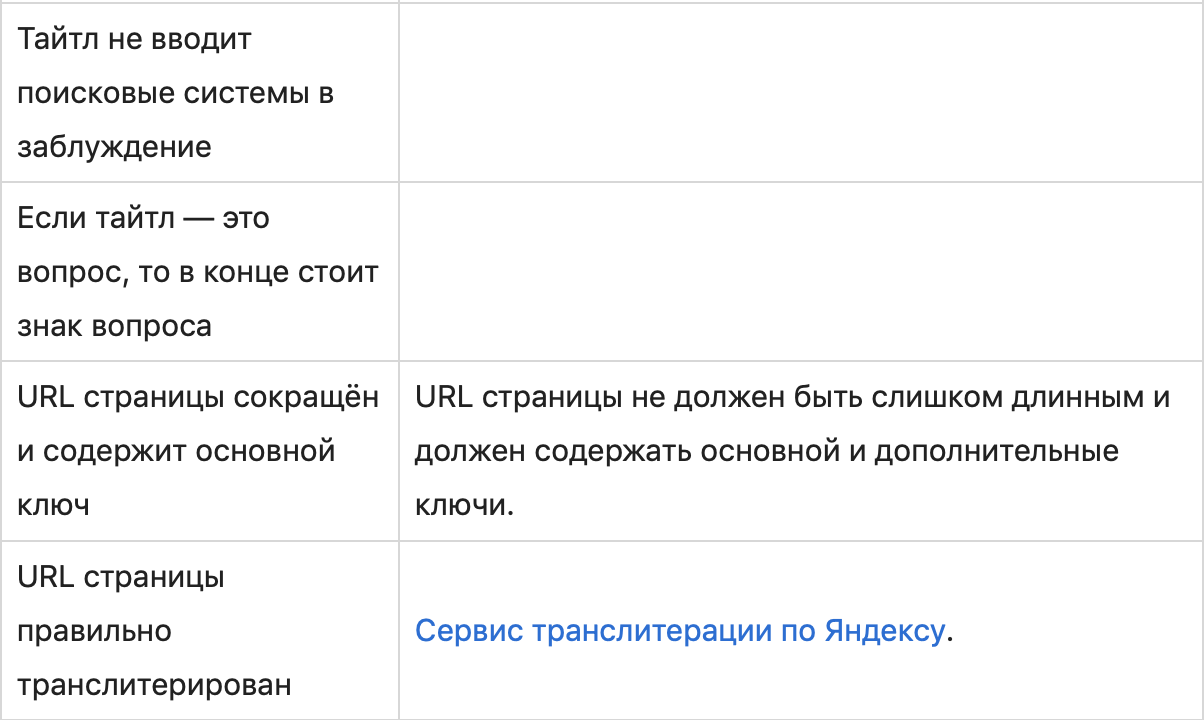Click the text line "и содержит основной"
This screenshot has width=1204, height=720.
(176, 451)
